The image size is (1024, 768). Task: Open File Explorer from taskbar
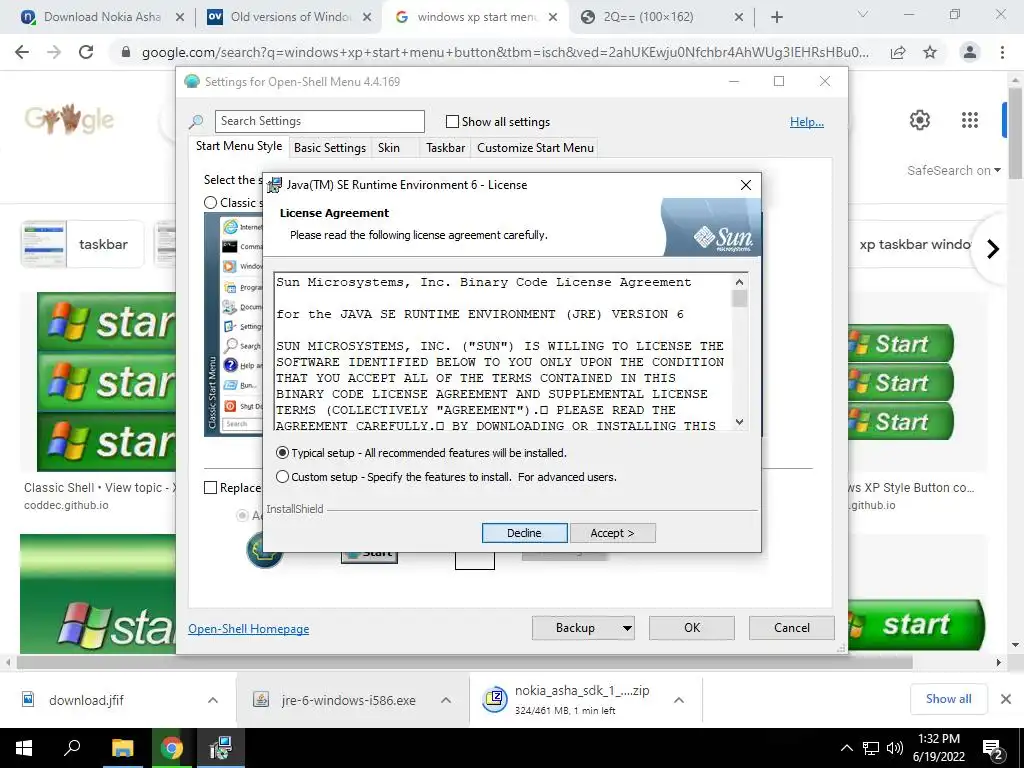[x=122, y=748]
